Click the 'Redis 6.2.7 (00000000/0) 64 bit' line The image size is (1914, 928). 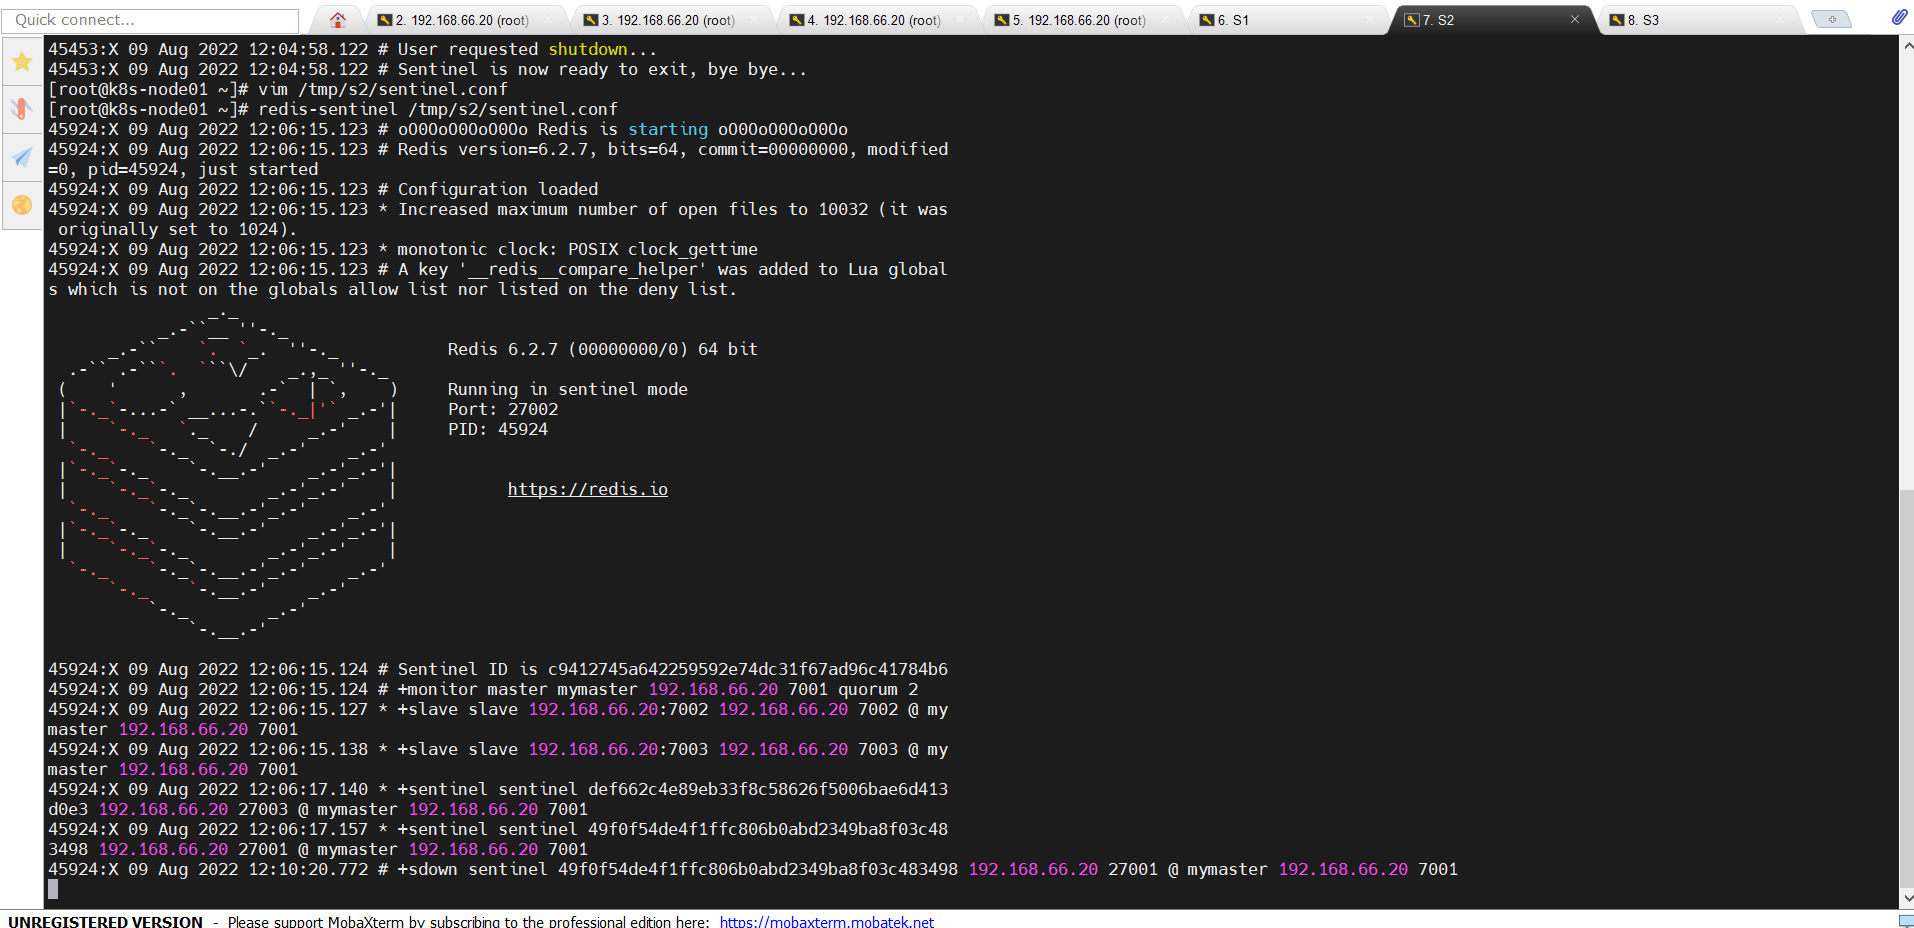(603, 349)
